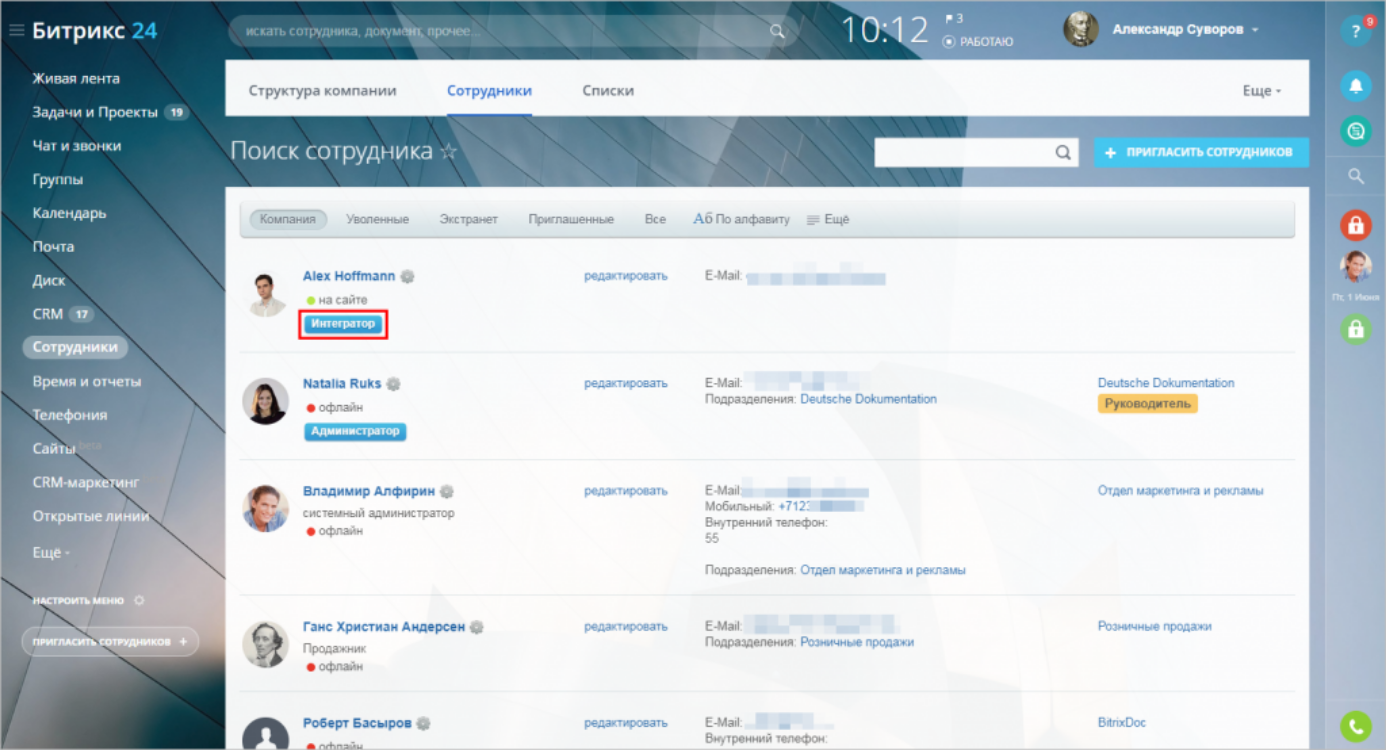This screenshot has height=750, width=1386.
Task: Select the Приглашенные filter
Action: click(x=571, y=219)
